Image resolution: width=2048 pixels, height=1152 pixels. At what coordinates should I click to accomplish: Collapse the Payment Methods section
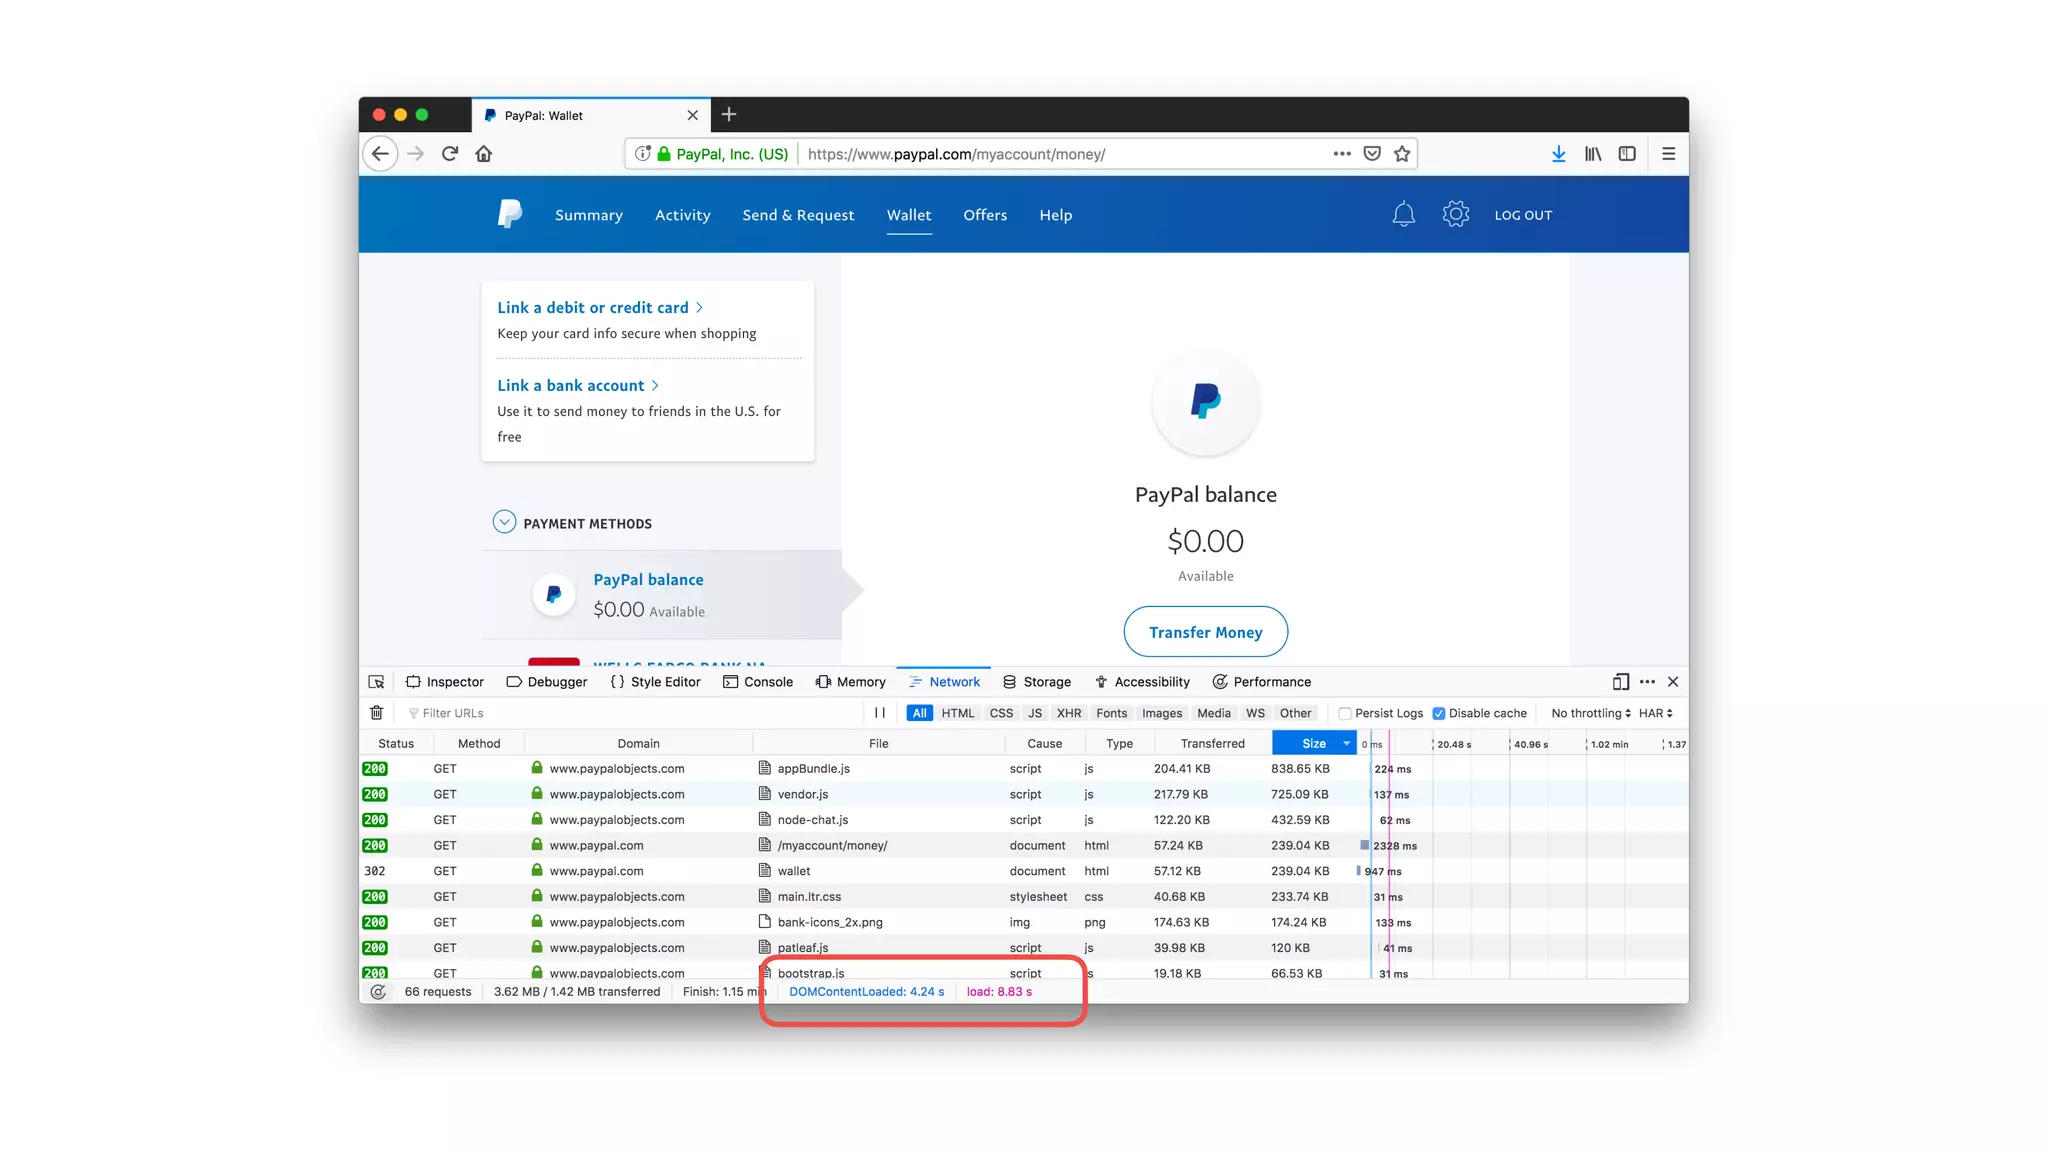coord(504,522)
